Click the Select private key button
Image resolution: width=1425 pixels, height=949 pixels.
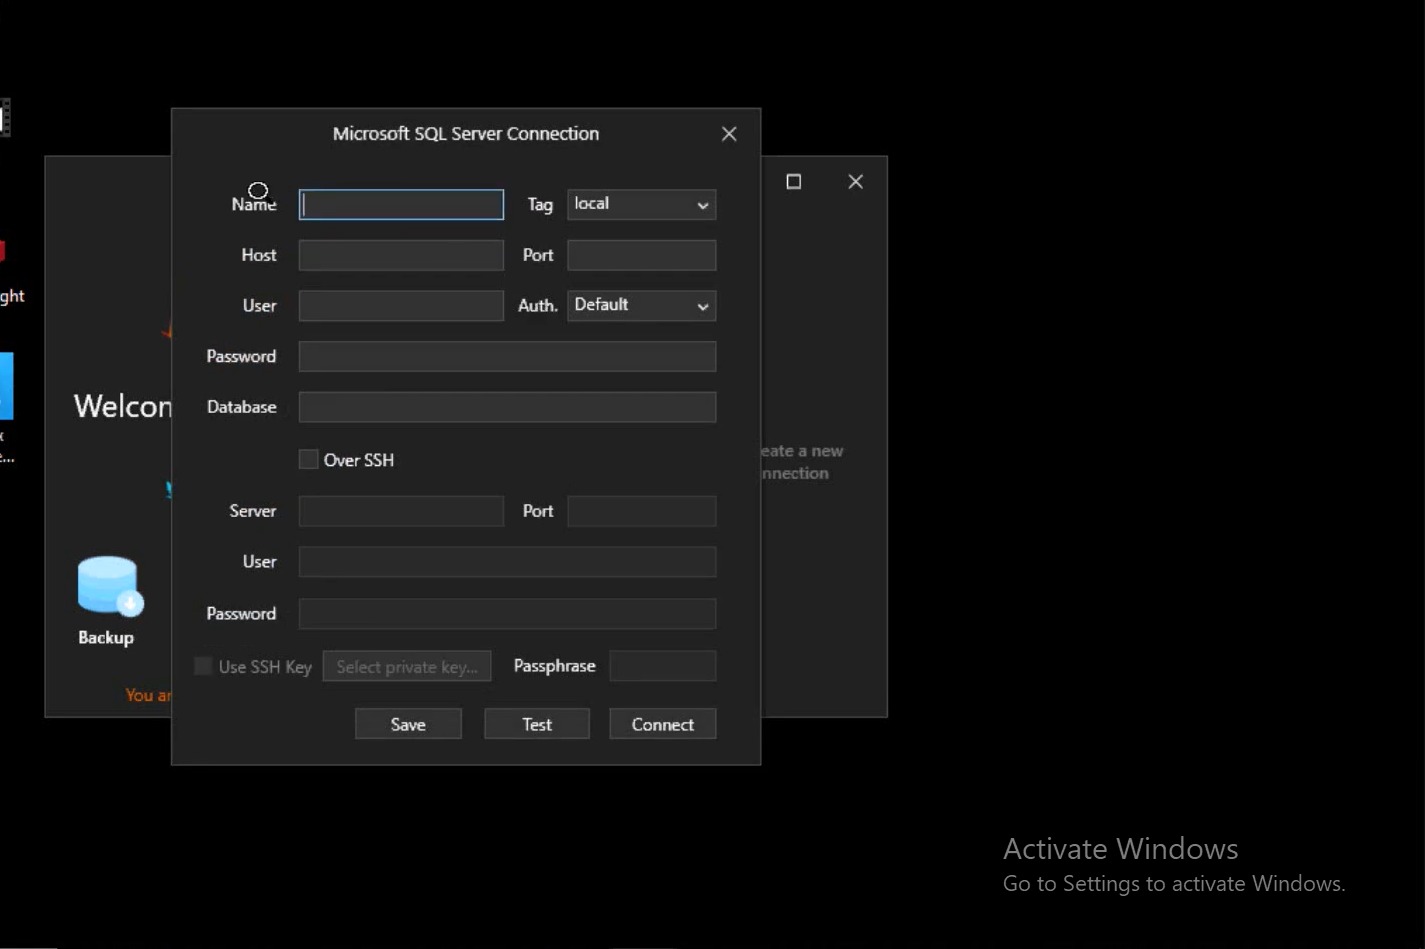(x=407, y=667)
